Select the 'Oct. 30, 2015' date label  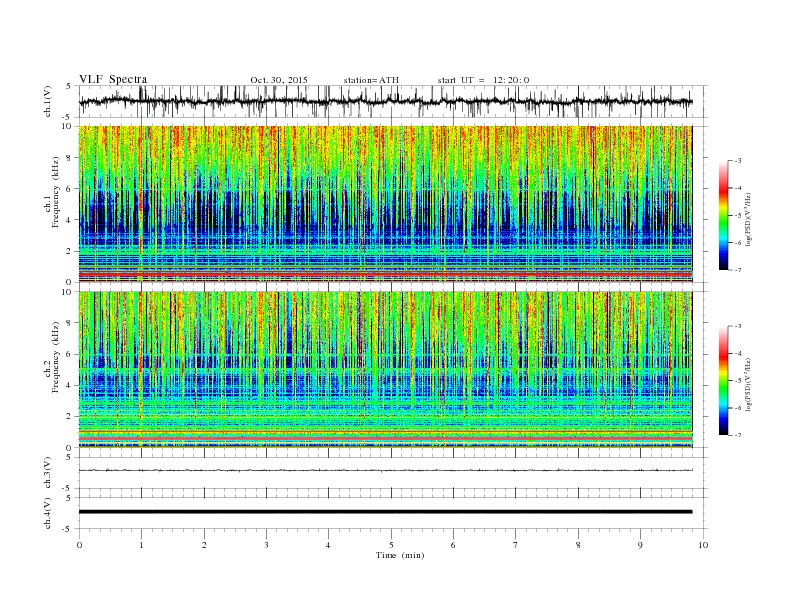click(279, 80)
